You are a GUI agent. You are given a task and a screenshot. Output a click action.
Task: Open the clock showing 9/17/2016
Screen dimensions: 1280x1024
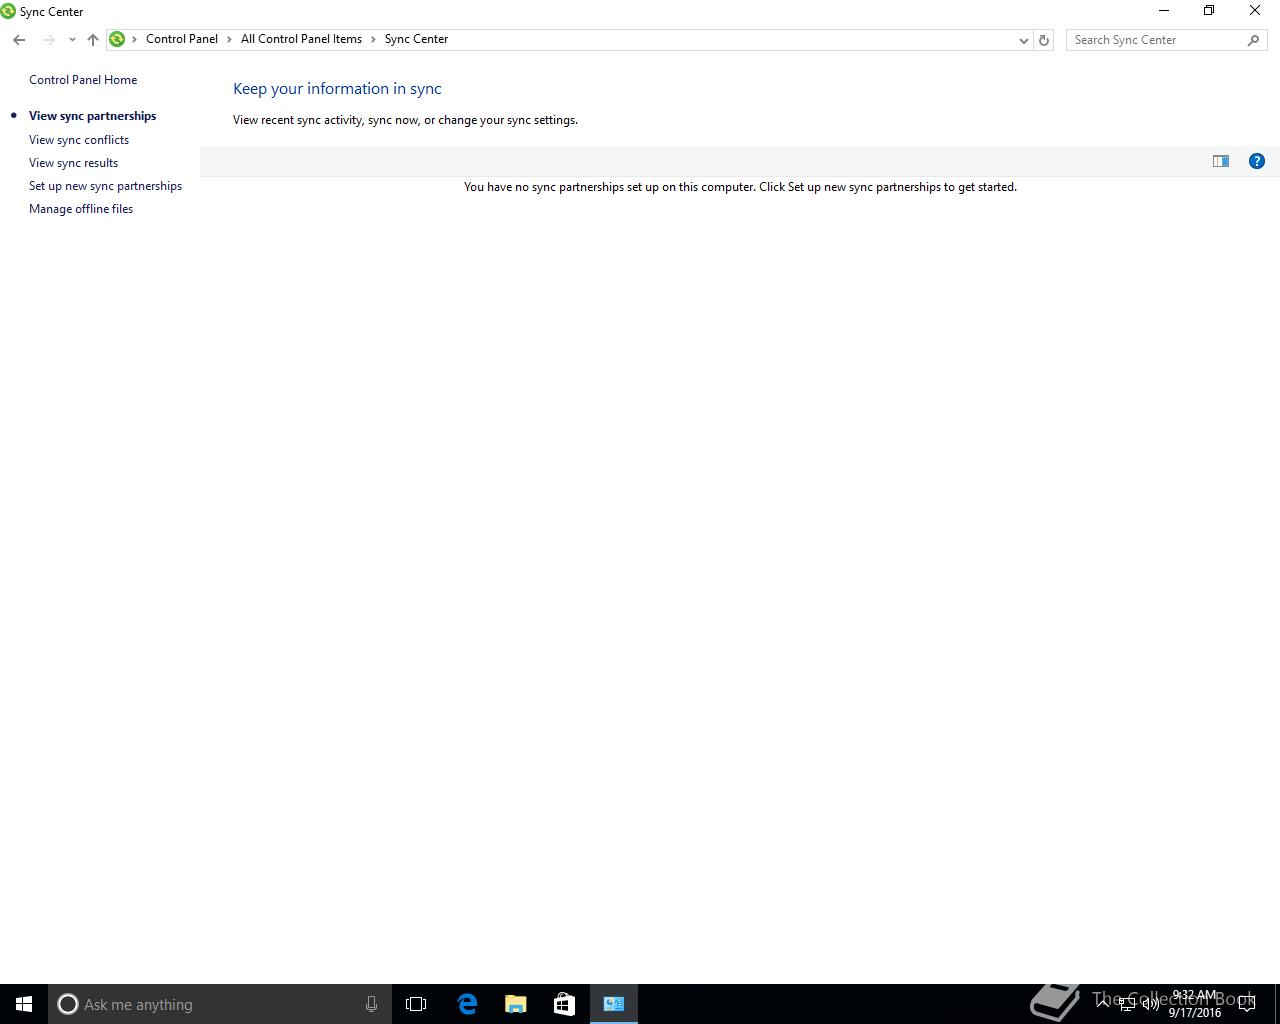(x=1195, y=1004)
